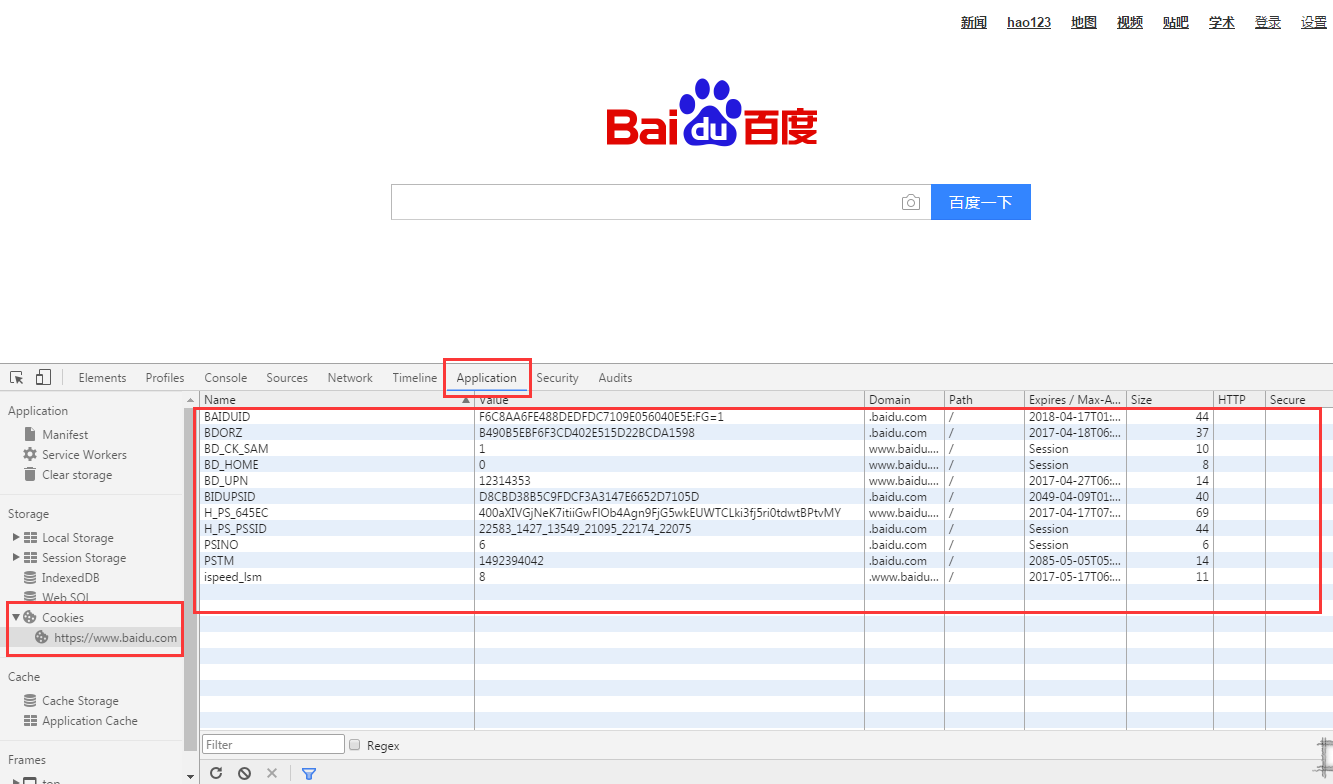Viewport: 1333px width, 784px height.
Task: Open the 设置 settings link
Action: [1314, 22]
